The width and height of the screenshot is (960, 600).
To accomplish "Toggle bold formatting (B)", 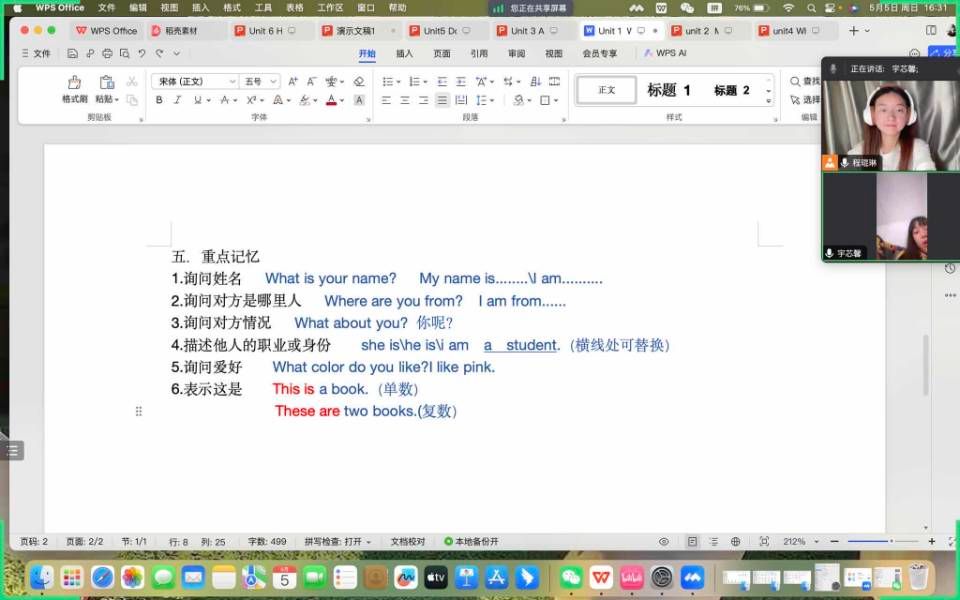I will click(159, 100).
